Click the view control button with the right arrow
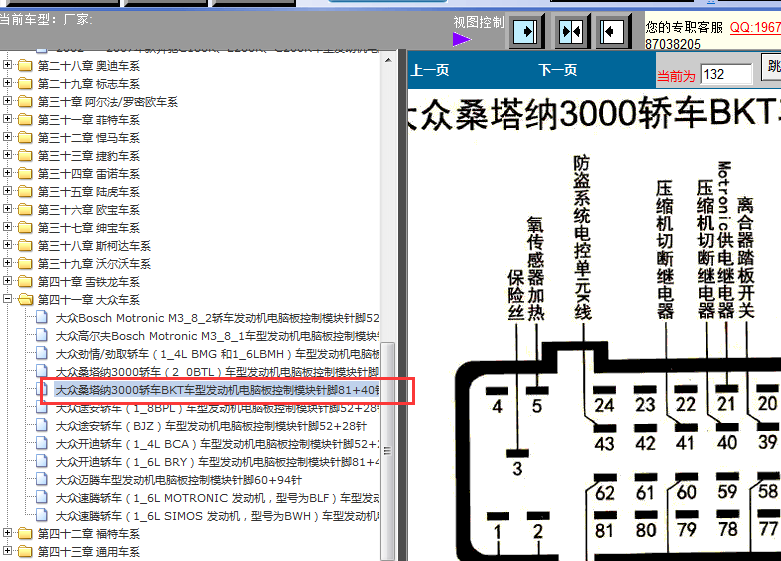781x561 pixels. [525, 32]
